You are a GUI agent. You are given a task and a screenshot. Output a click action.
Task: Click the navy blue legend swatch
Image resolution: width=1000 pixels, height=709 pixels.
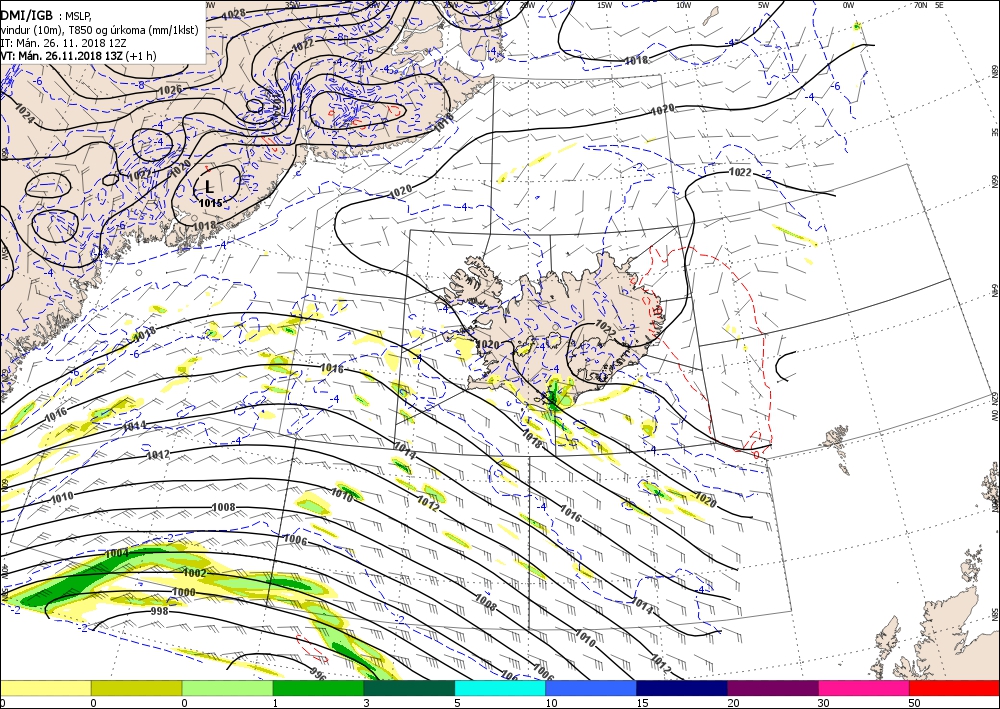coord(682,688)
